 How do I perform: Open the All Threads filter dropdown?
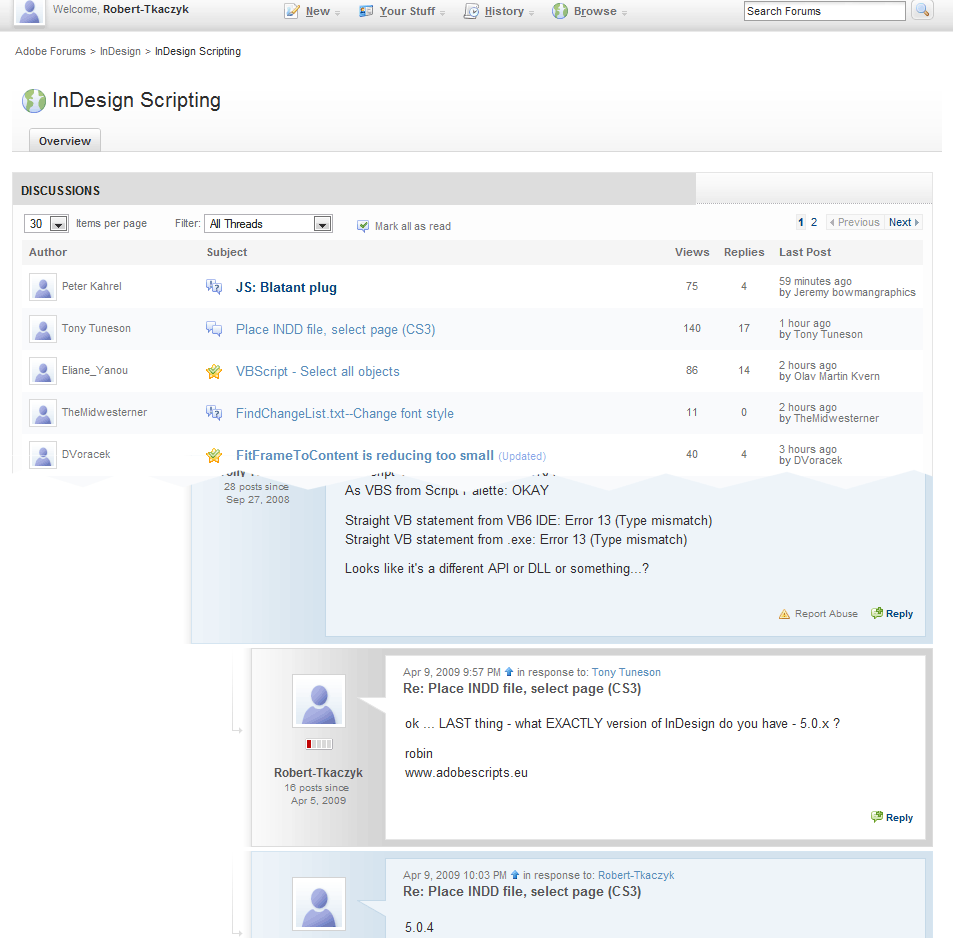(x=268, y=224)
